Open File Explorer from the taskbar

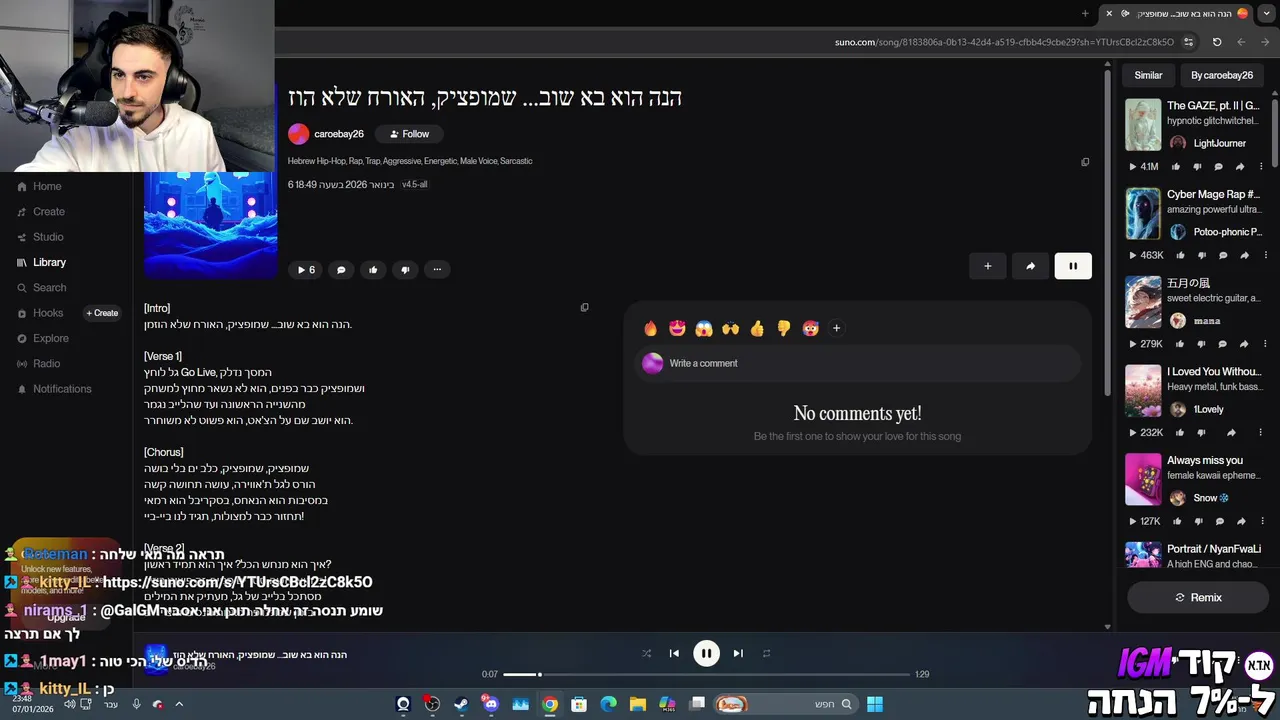point(638,704)
